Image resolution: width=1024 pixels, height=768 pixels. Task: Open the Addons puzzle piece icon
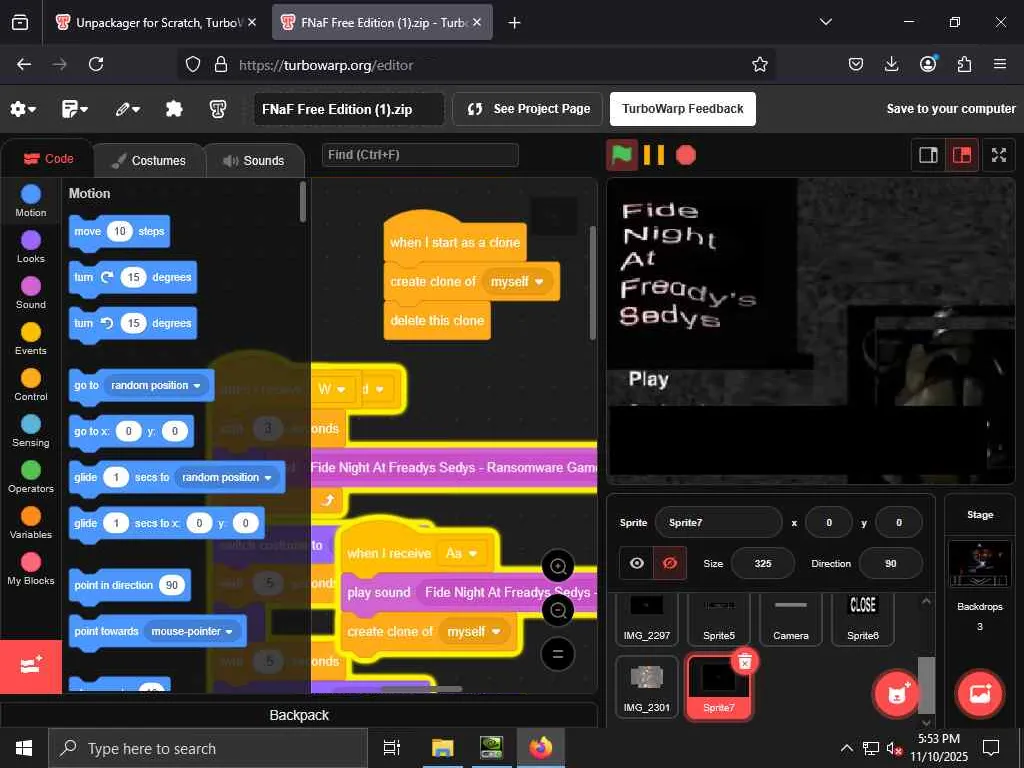174,109
